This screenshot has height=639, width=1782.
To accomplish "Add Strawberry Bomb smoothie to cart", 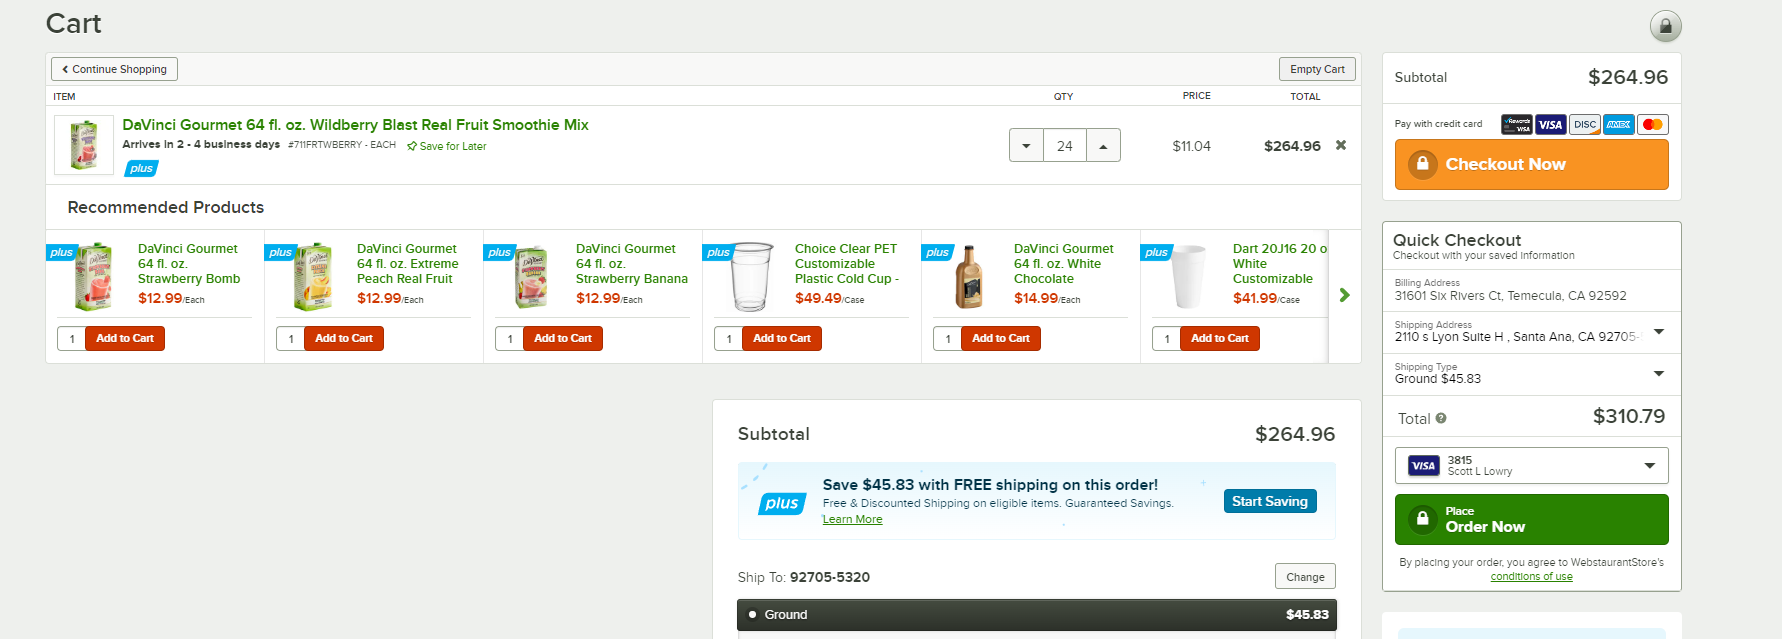I will 125,339.
